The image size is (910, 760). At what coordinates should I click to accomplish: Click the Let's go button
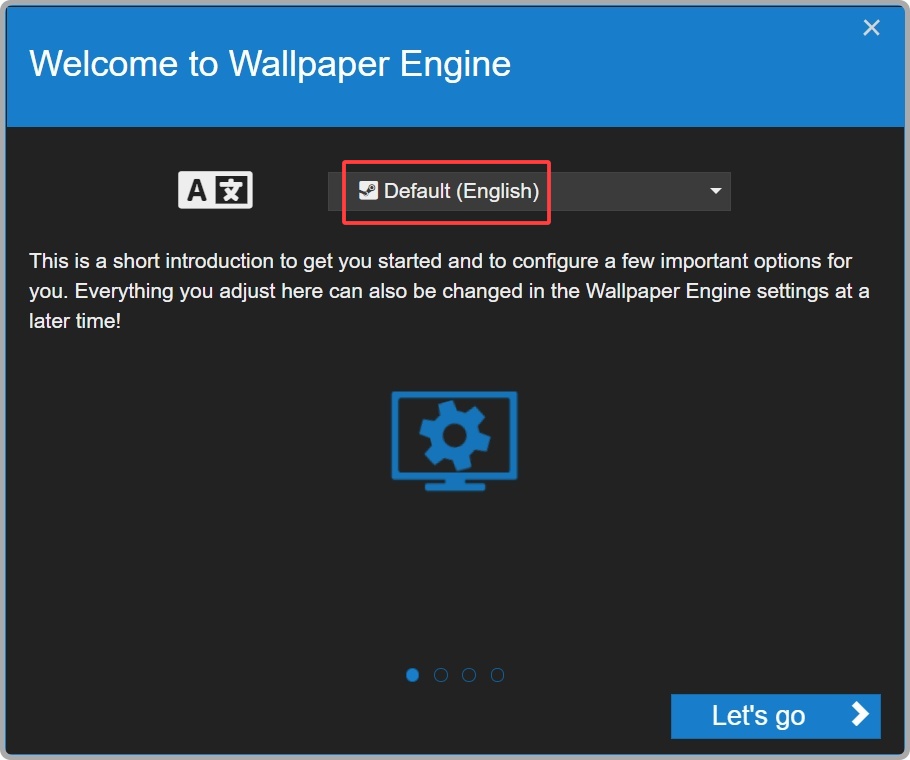tap(775, 716)
